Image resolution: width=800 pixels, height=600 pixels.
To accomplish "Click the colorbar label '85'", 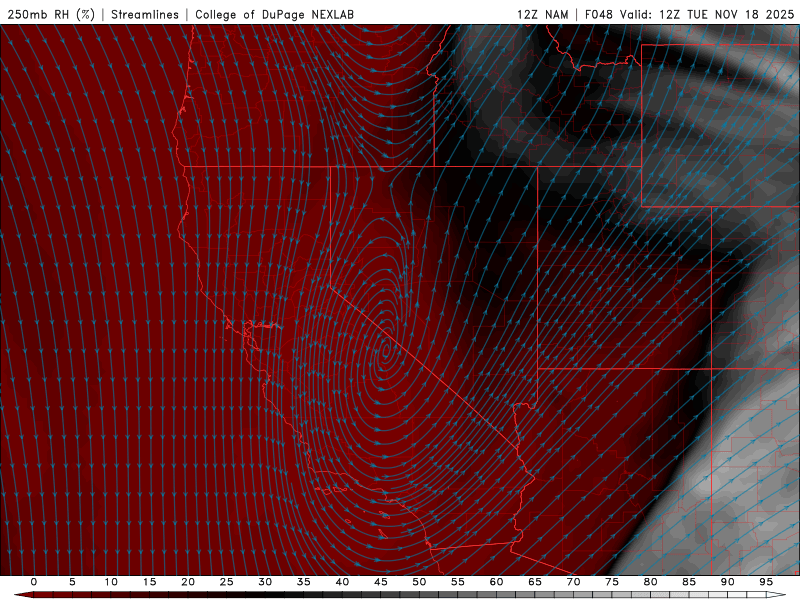I will [x=689, y=582].
